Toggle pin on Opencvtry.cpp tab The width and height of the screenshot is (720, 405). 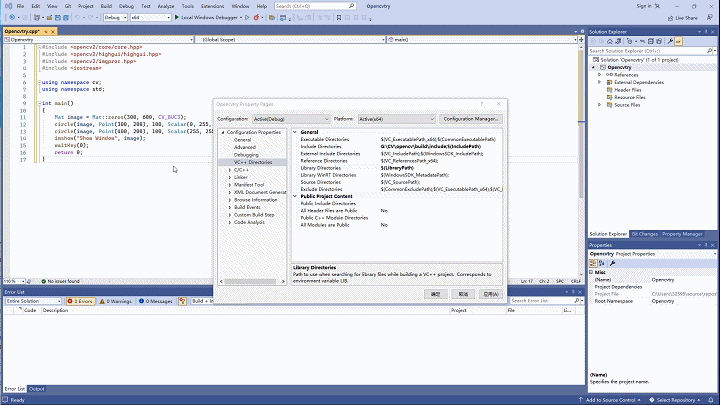coord(46,31)
